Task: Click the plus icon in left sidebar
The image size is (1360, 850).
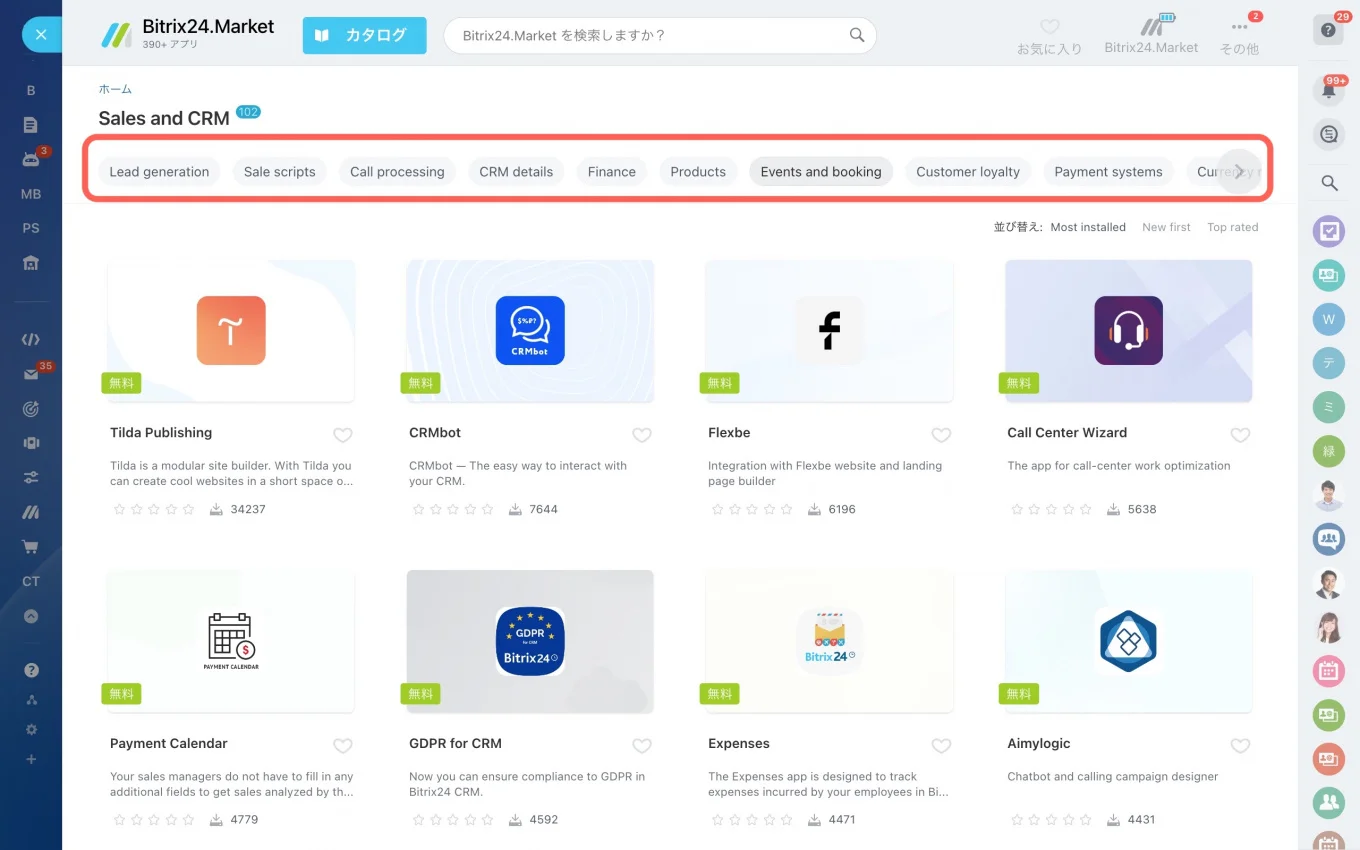Action: 31,760
